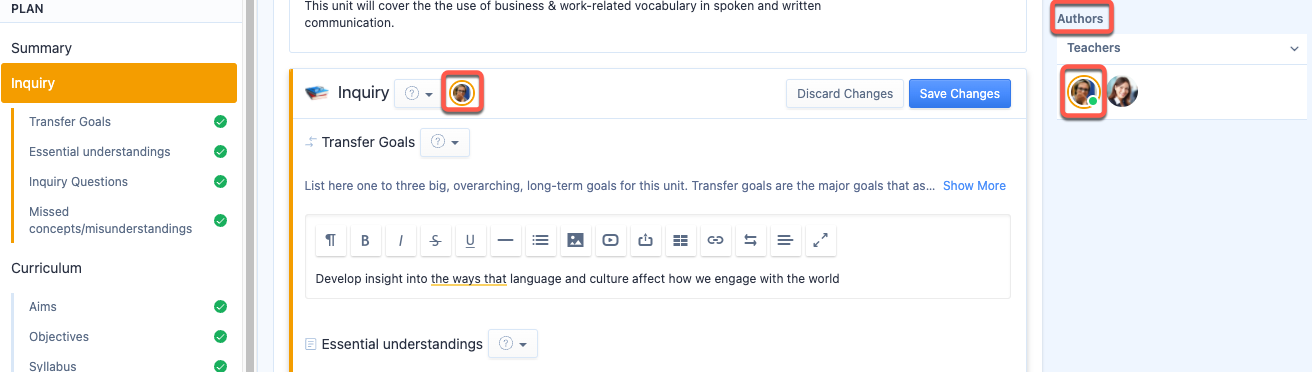Open Summary in the plan sidebar
The image size is (1312, 372).
(42, 48)
